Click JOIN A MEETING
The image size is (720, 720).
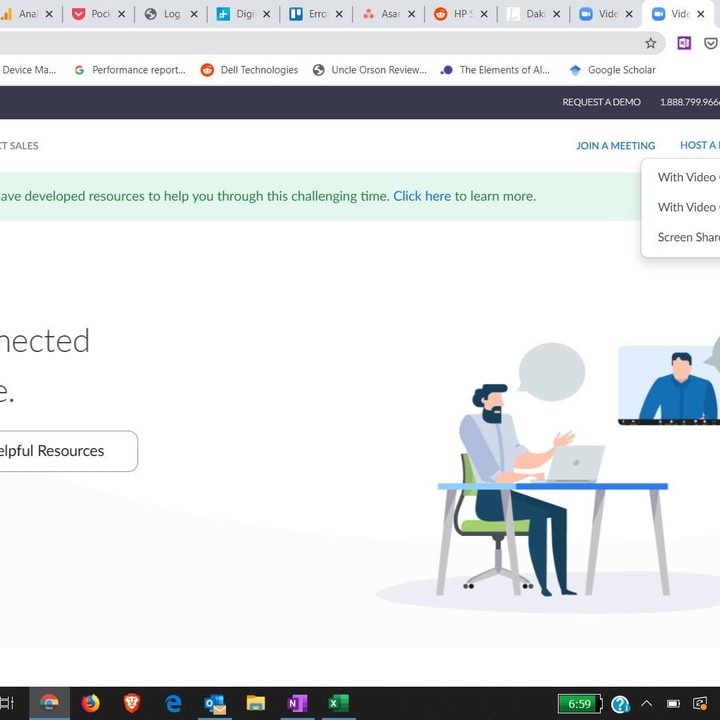[615, 146]
